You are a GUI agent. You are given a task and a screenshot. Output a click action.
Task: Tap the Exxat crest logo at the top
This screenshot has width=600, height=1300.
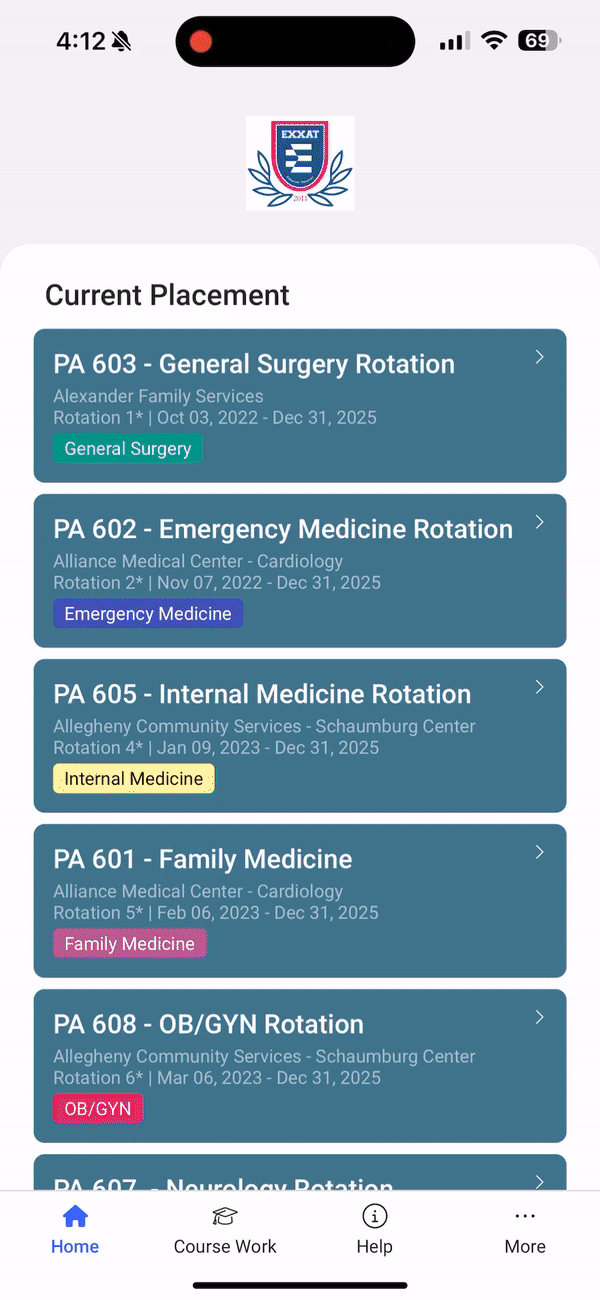tap(300, 162)
